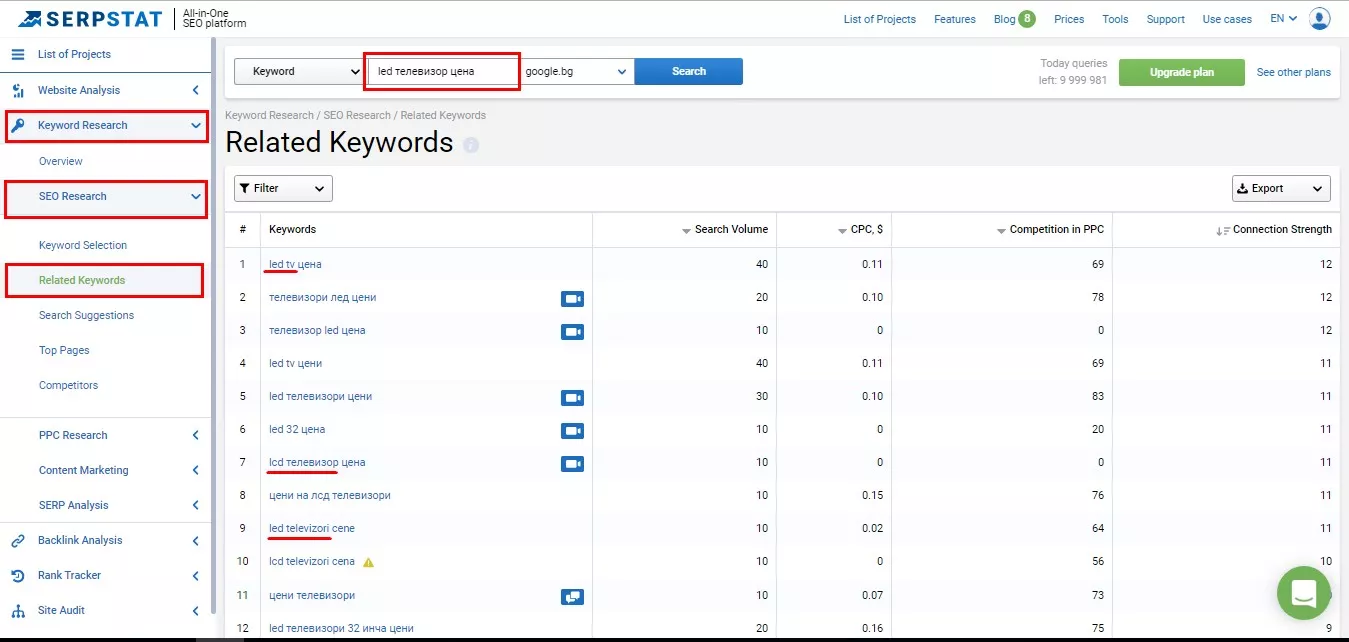
Task: Expand the Export dropdown
Action: [x=1281, y=188]
